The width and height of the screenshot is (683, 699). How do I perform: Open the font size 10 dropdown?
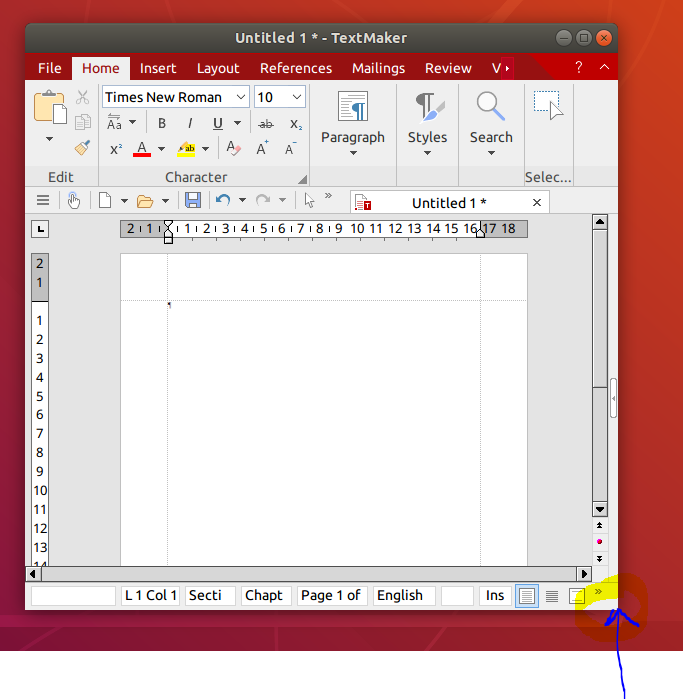[x=297, y=97]
